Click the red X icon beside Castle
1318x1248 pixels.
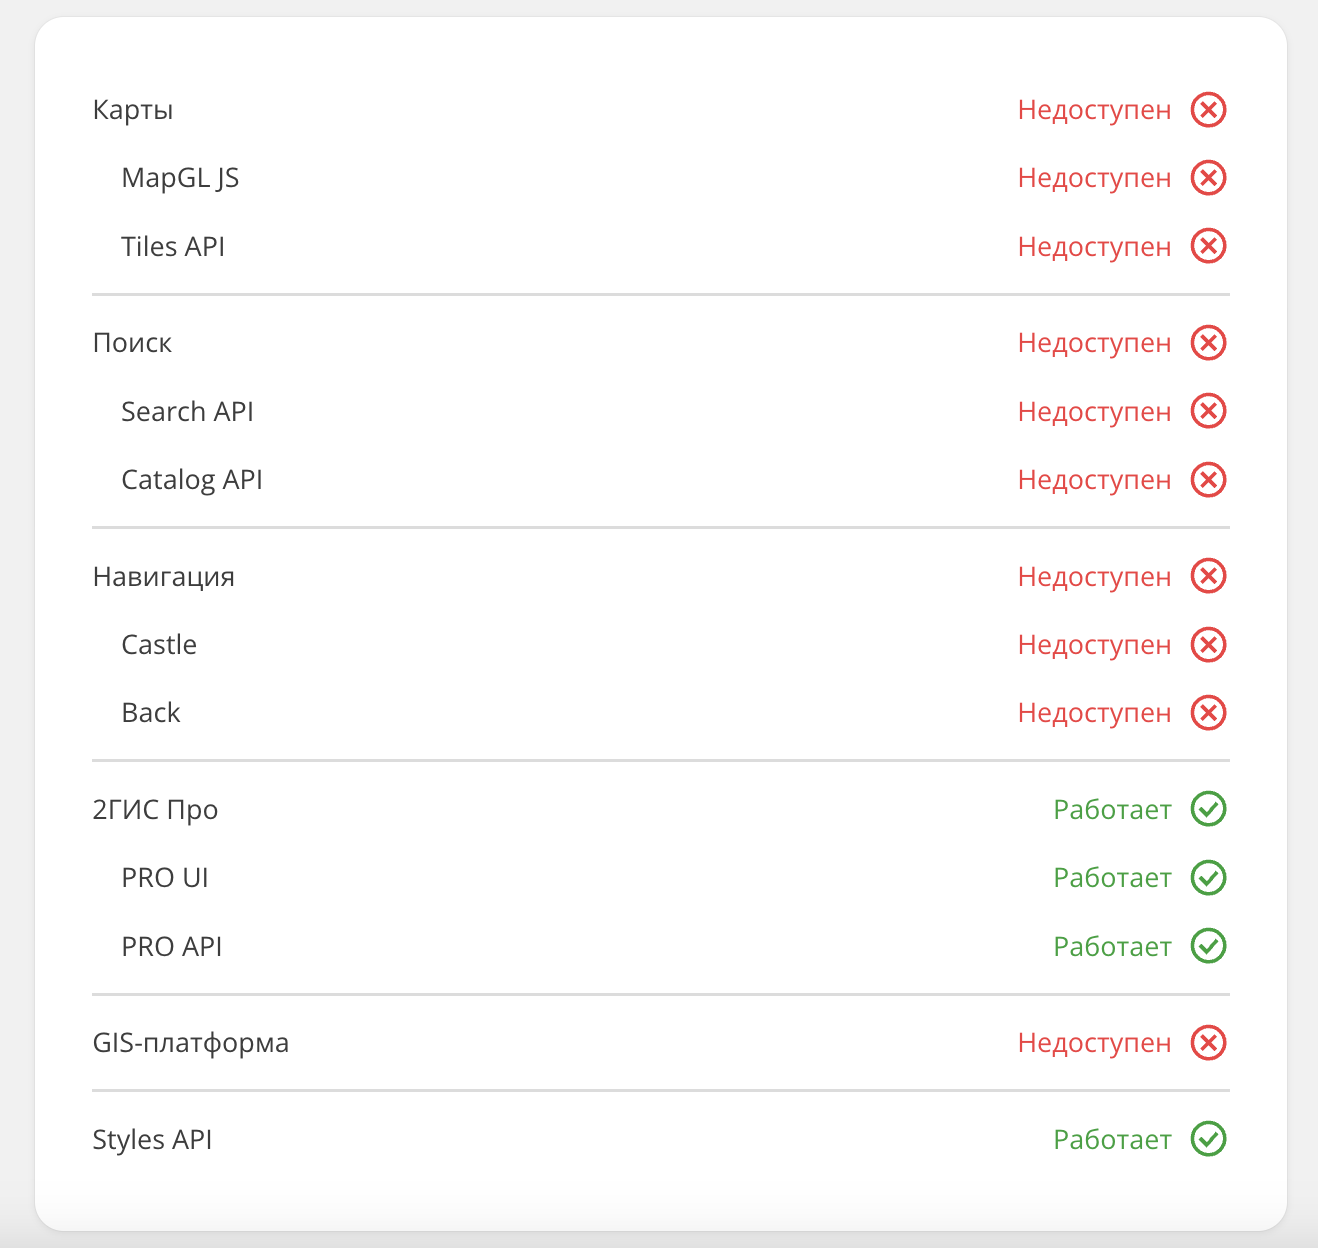coord(1208,645)
